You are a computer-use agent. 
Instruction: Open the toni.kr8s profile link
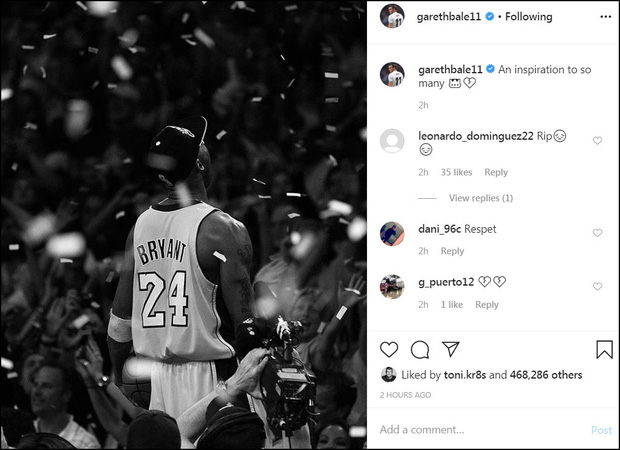click(459, 375)
